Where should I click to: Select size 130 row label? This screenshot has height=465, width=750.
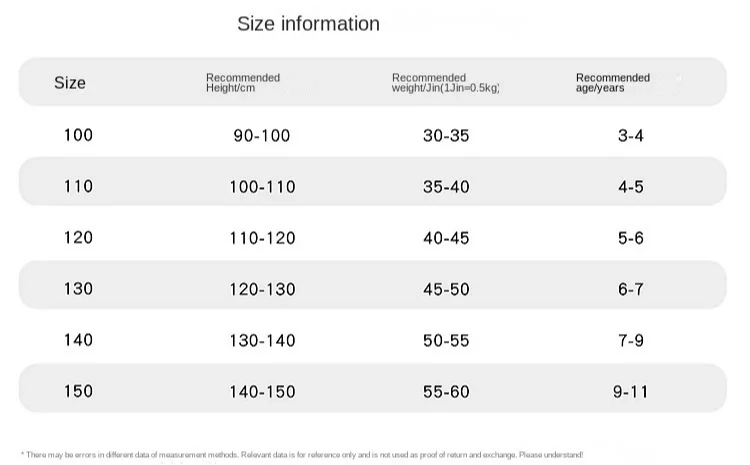(78, 288)
